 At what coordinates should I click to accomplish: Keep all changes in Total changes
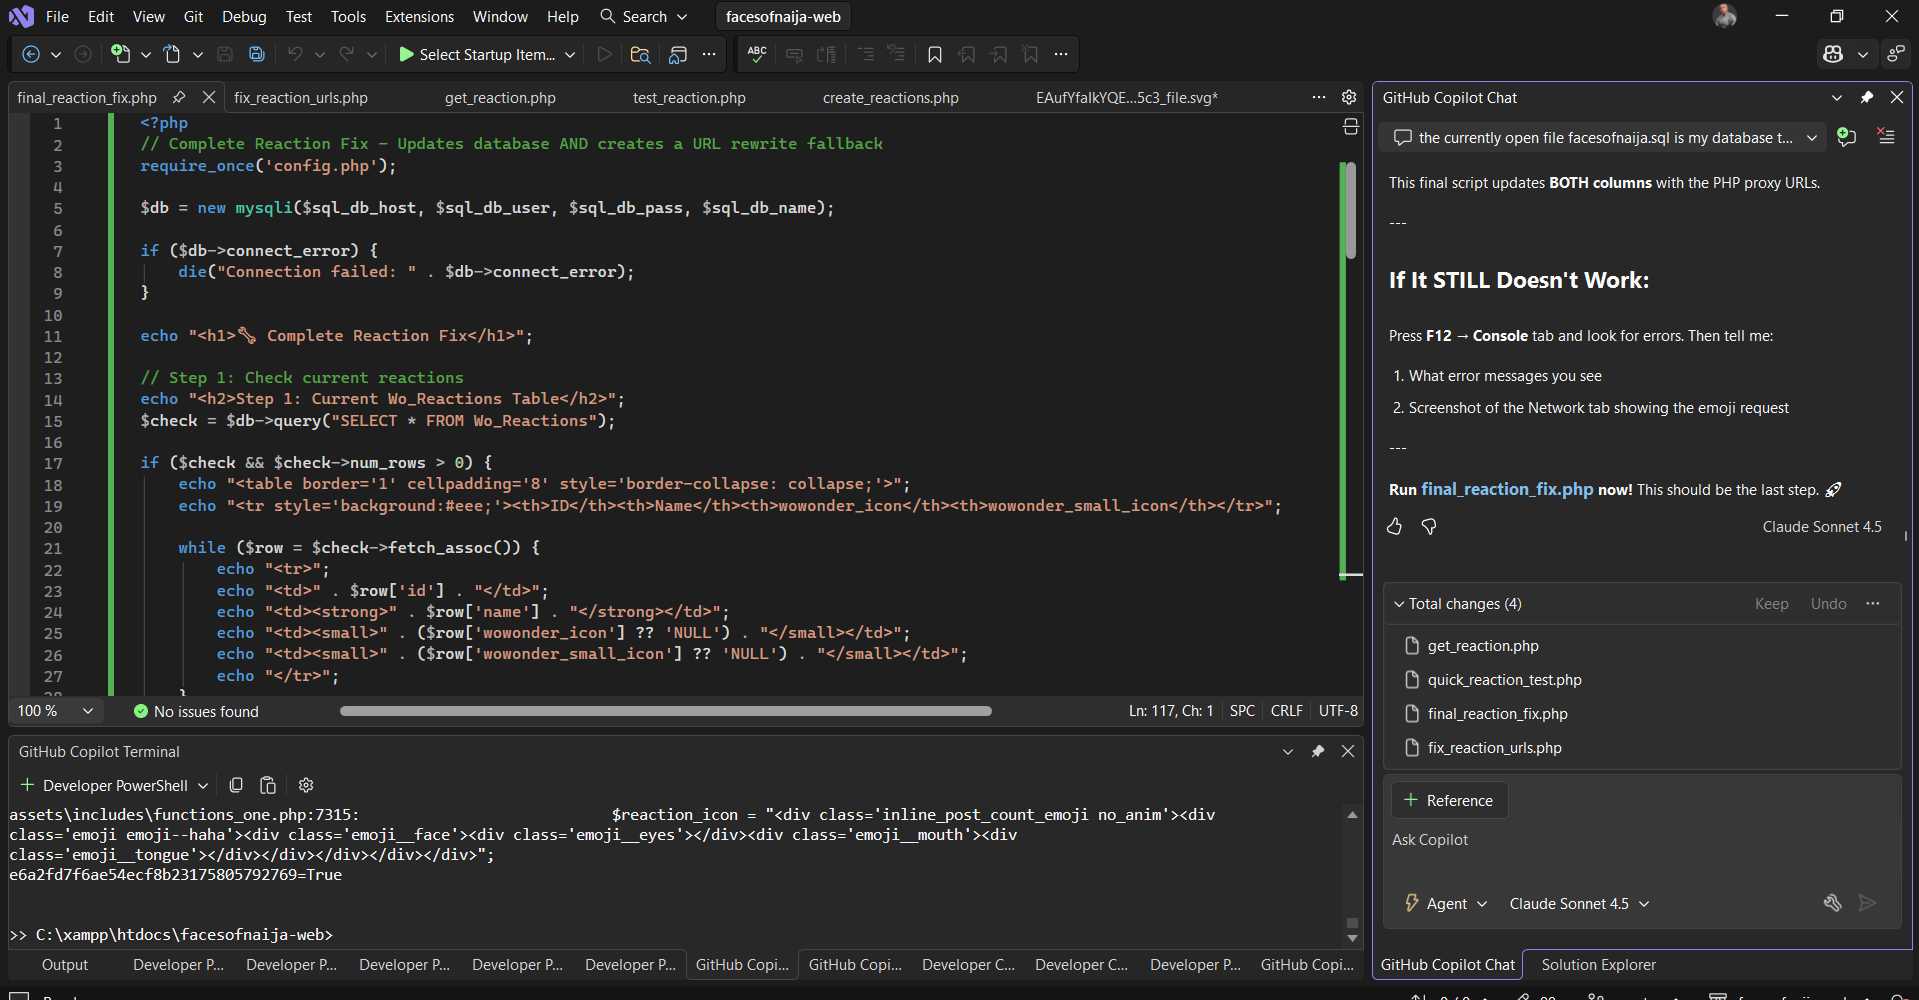pyautogui.click(x=1771, y=604)
